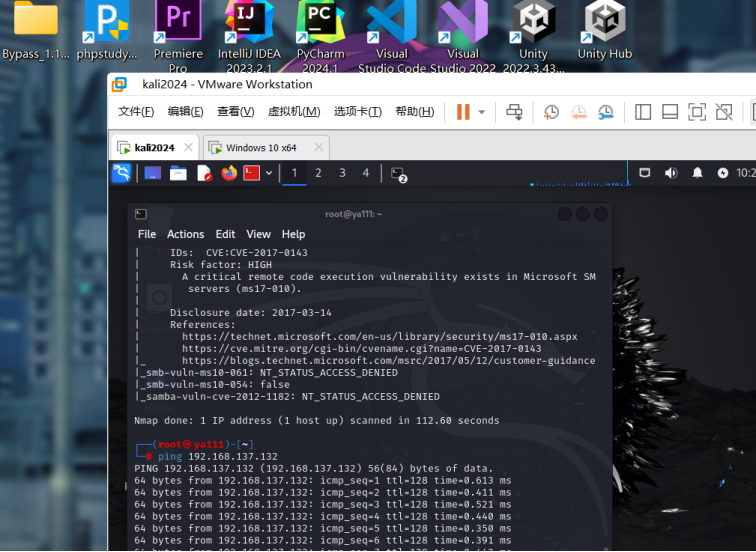
Task: Click the VMware Workstation title bar logo
Action: point(119,84)
